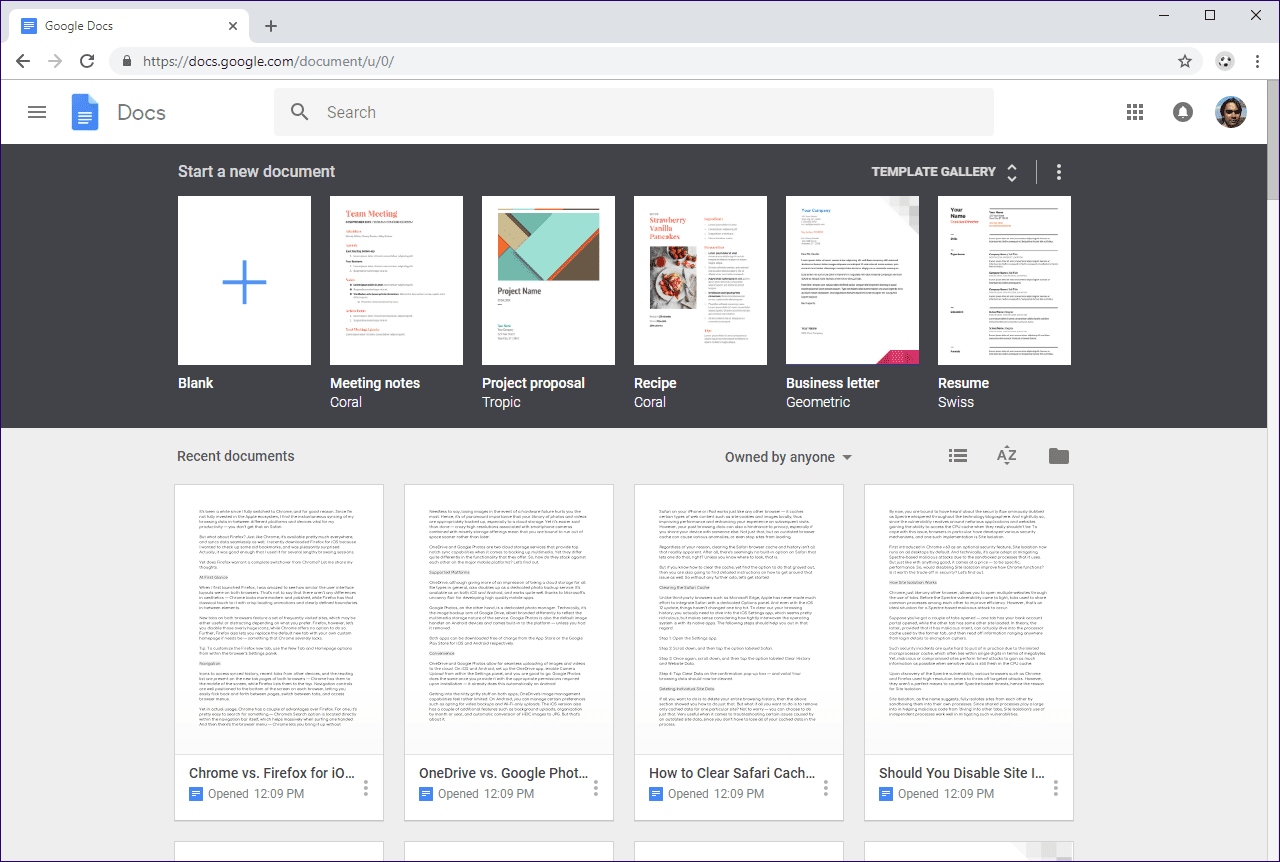
Task: Open more options for Should You Disable Site document
Action: pos(1056,787)
